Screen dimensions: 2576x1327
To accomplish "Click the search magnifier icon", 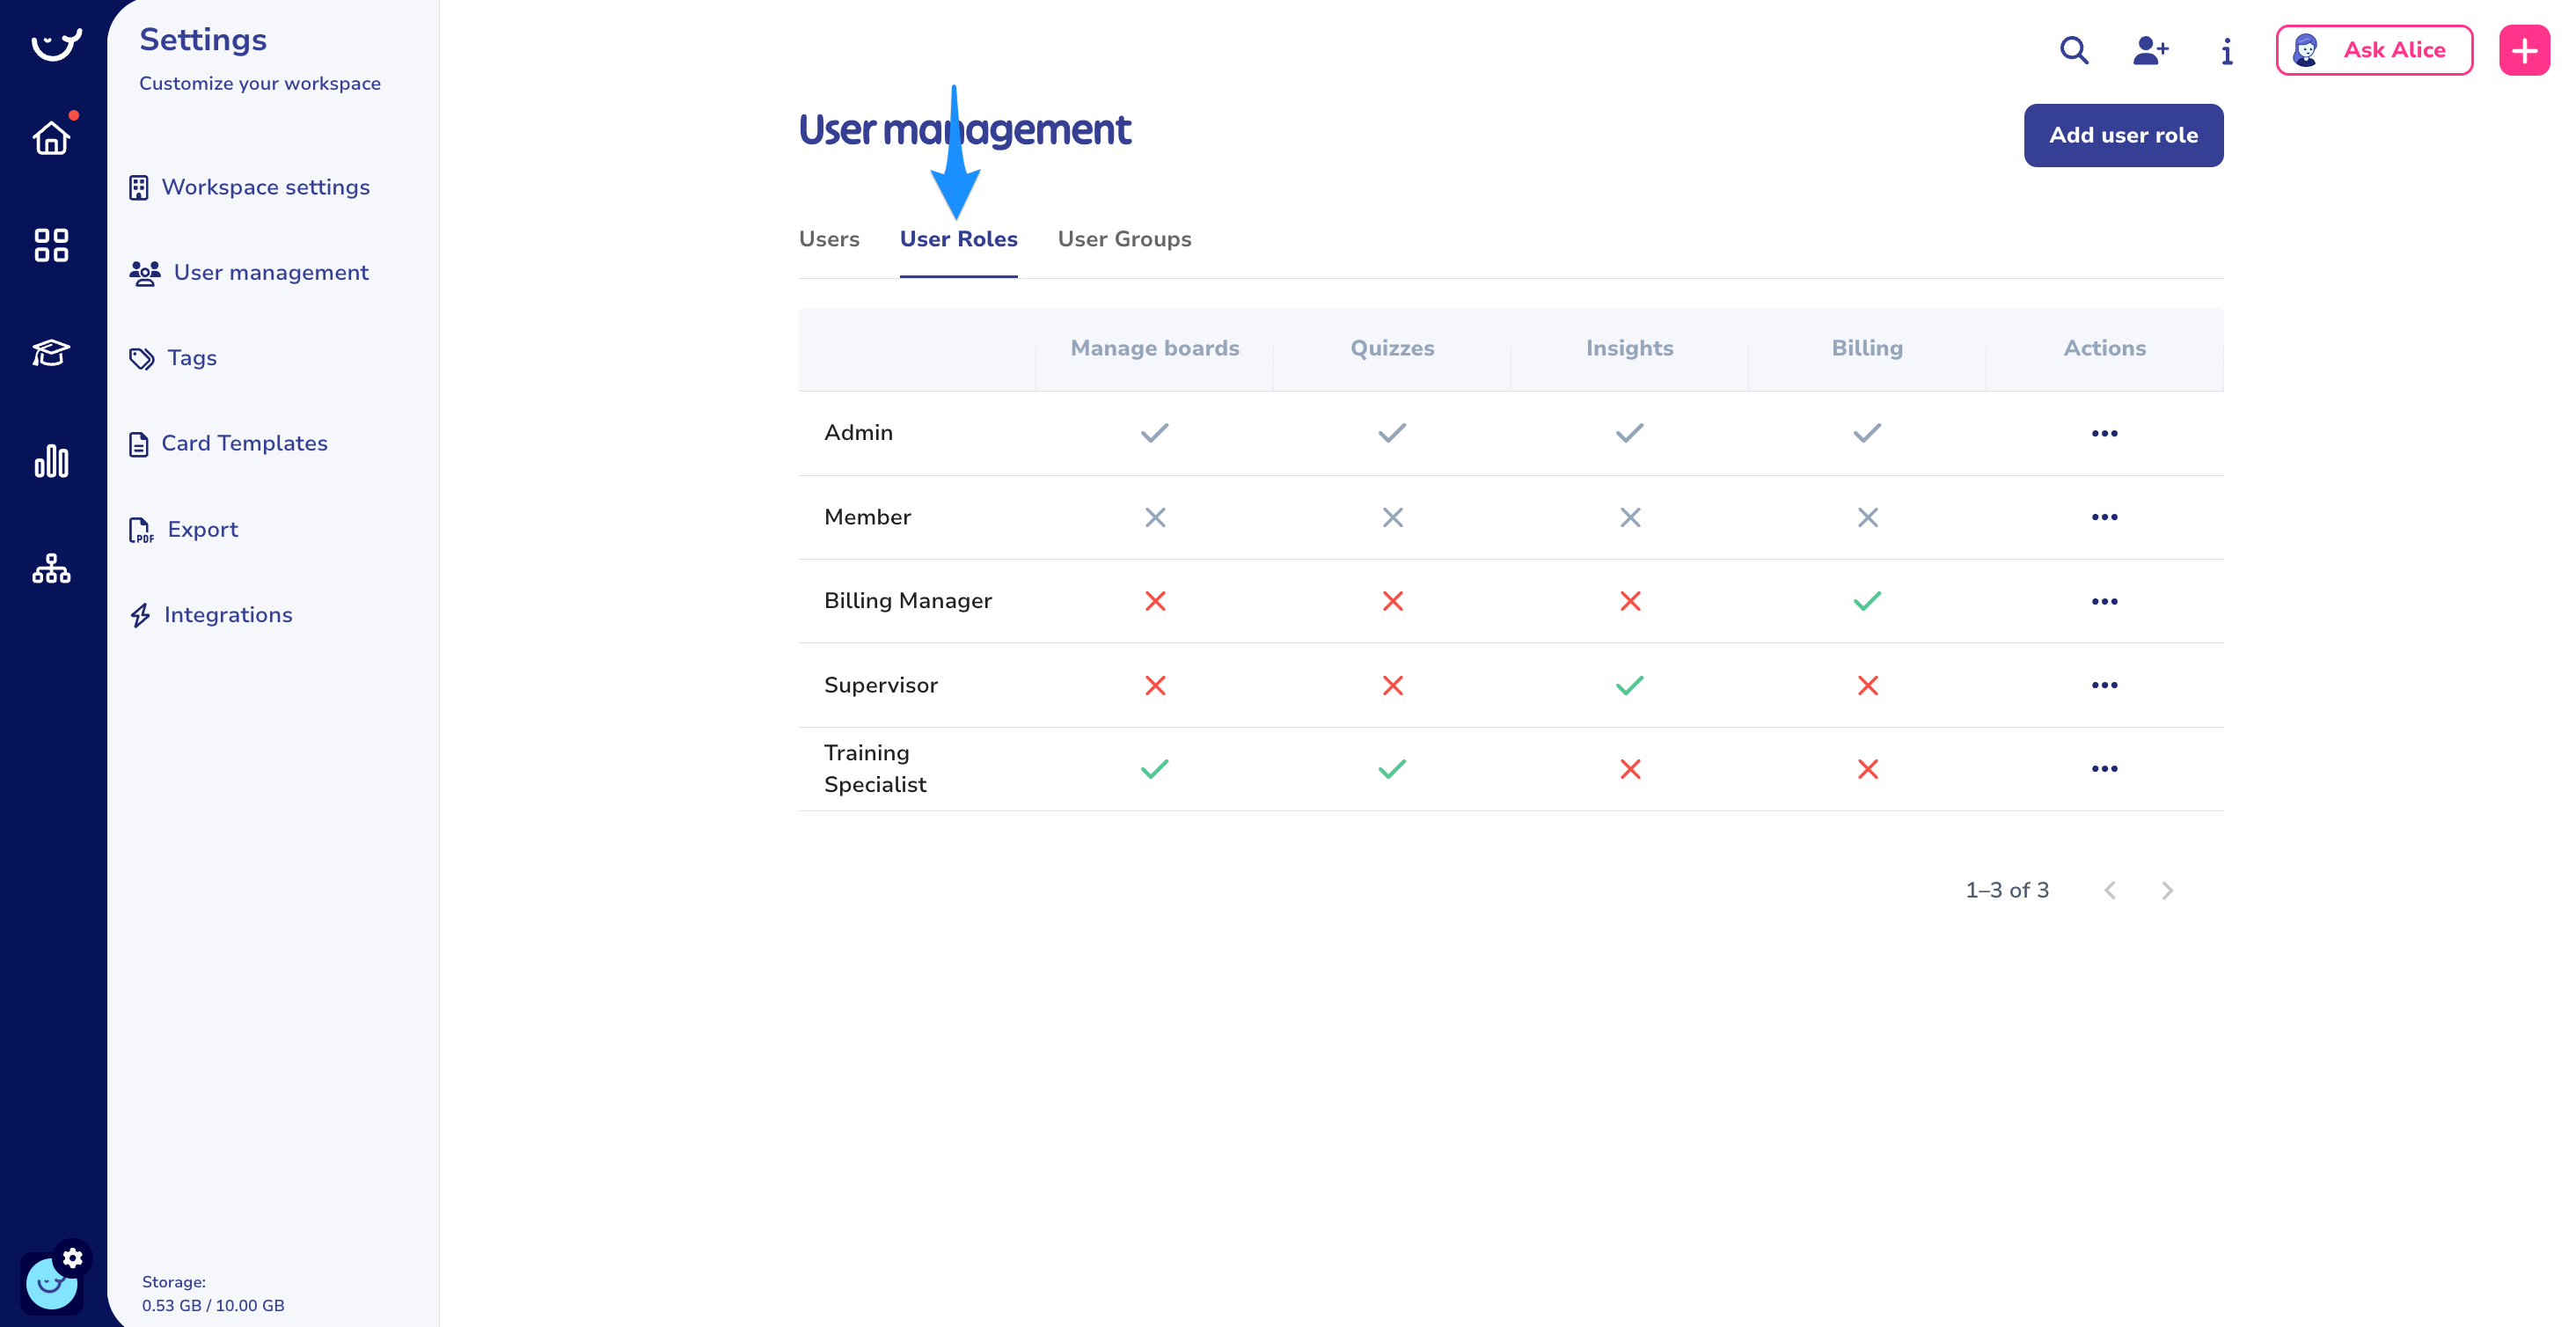I will pyautogui.click(x=2074, y=50).
